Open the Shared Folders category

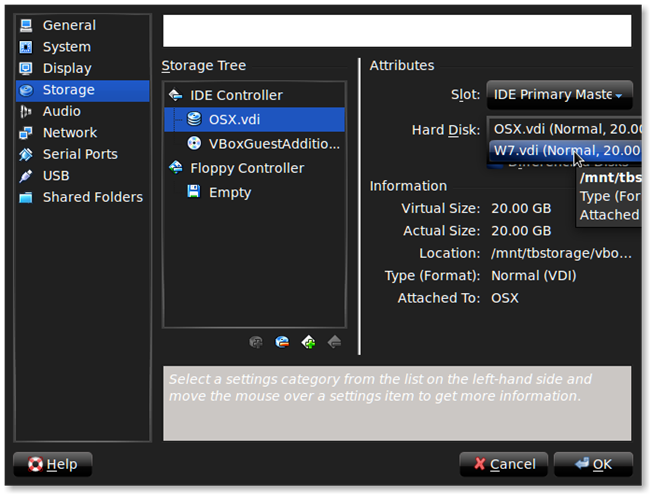coord(82,197)
